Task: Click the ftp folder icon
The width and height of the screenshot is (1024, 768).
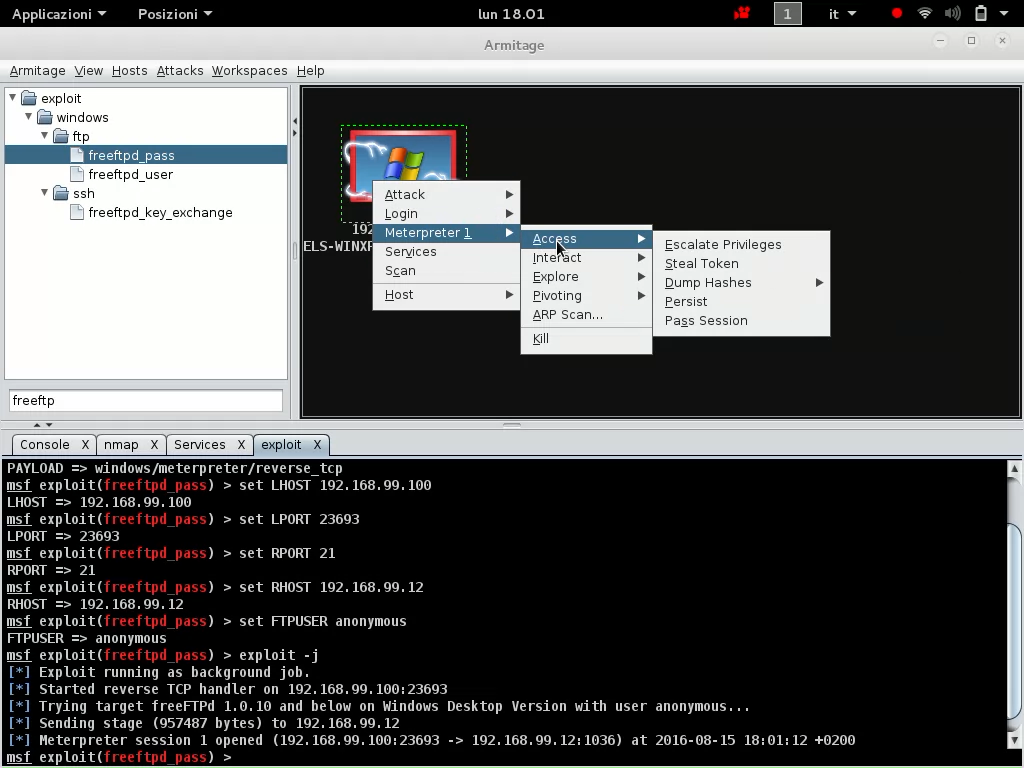Action: tap(61, 136)
